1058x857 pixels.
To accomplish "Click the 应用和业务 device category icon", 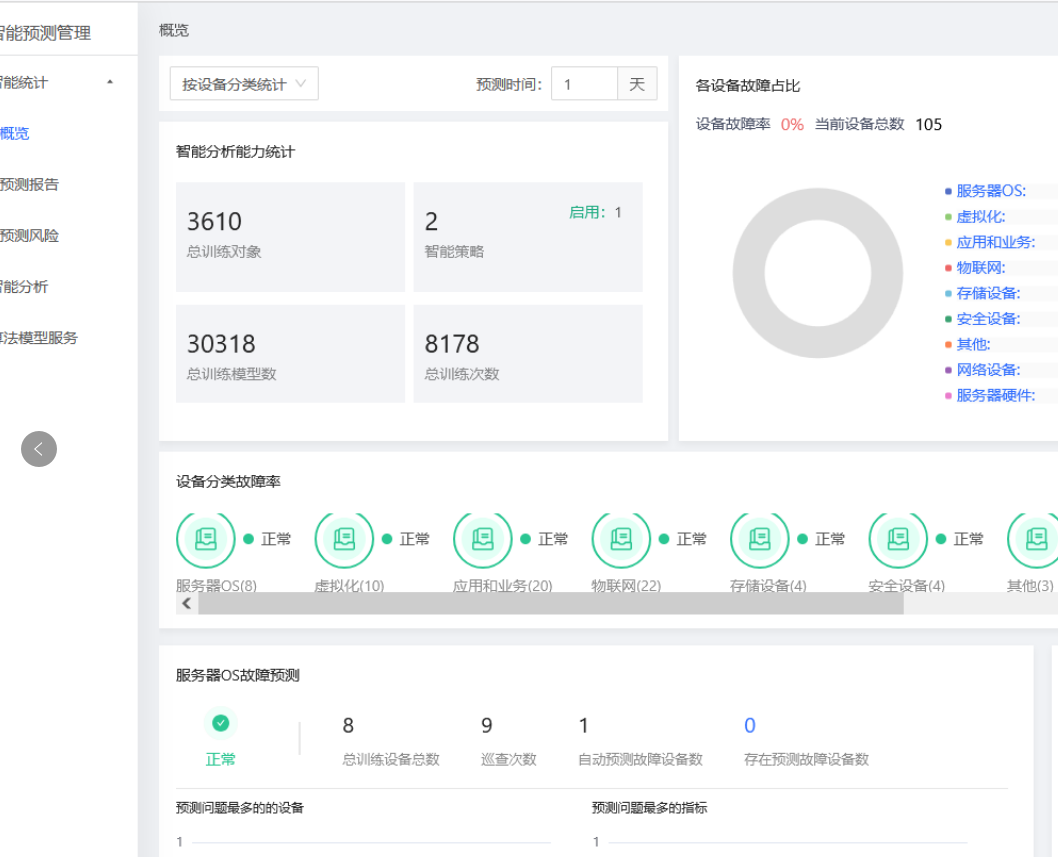I will pyautogui.click(x=482, y=538).
